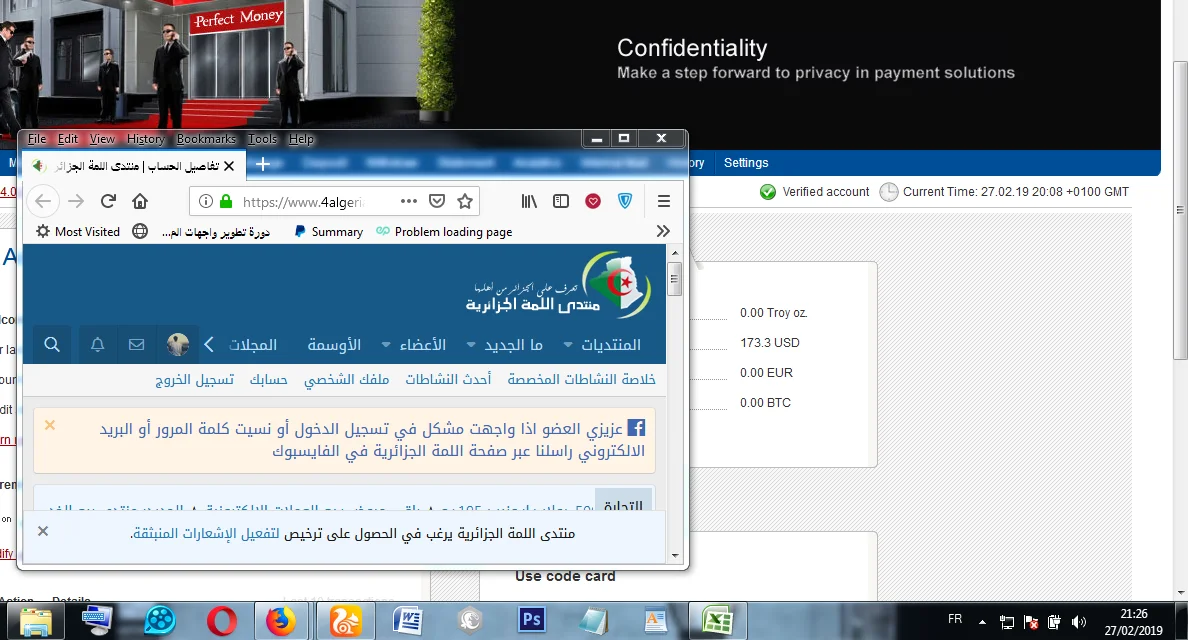Save the page to Pocket
The height and width of the screenshot is (640, 1188).
coord(437,201)
